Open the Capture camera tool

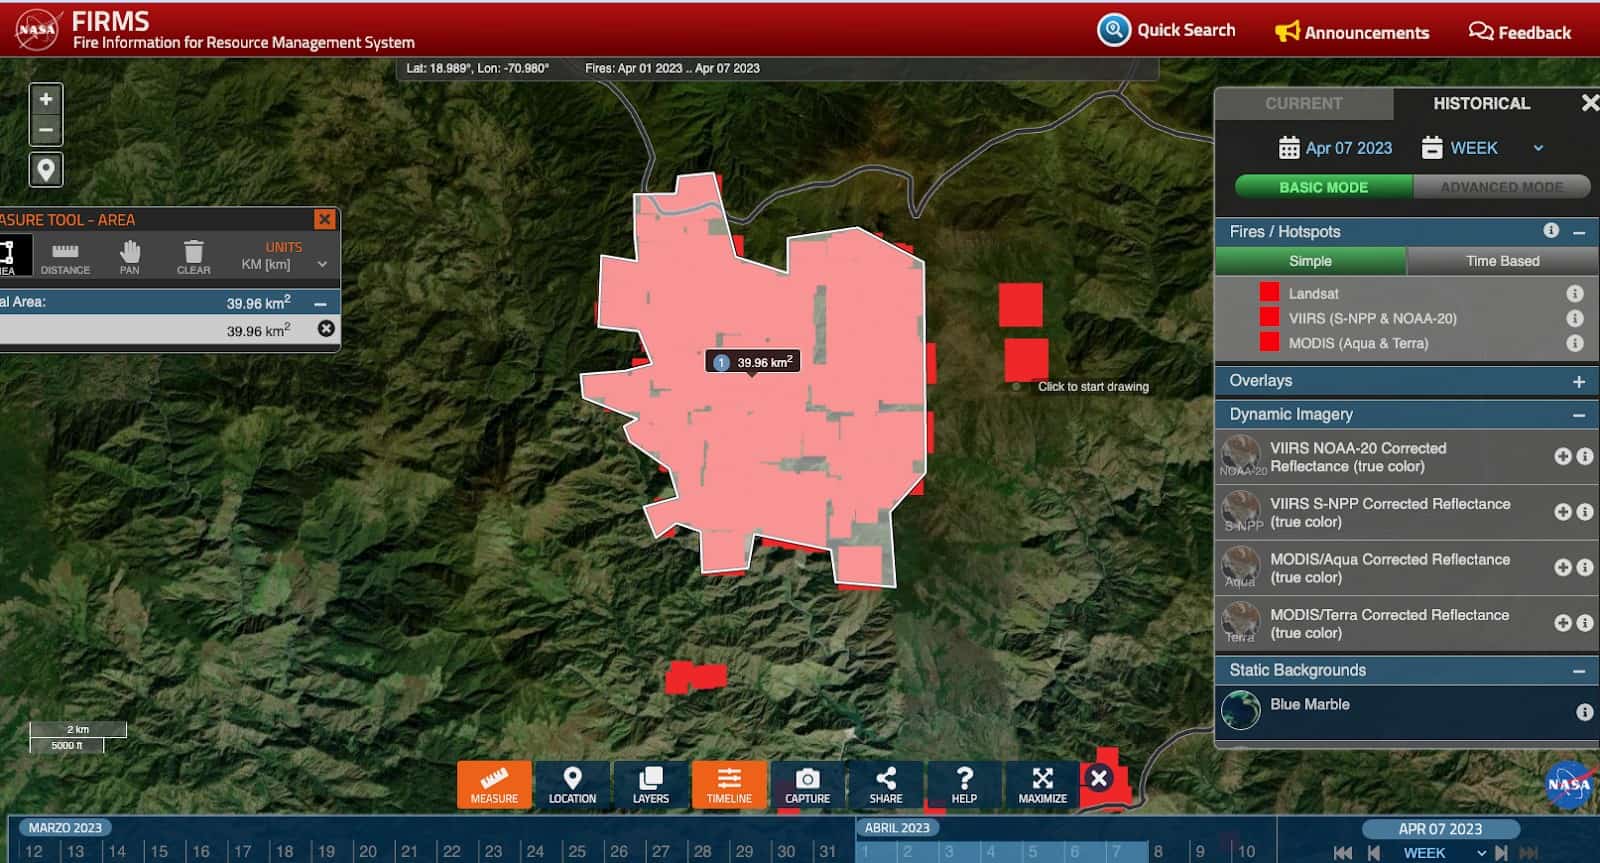807,784
